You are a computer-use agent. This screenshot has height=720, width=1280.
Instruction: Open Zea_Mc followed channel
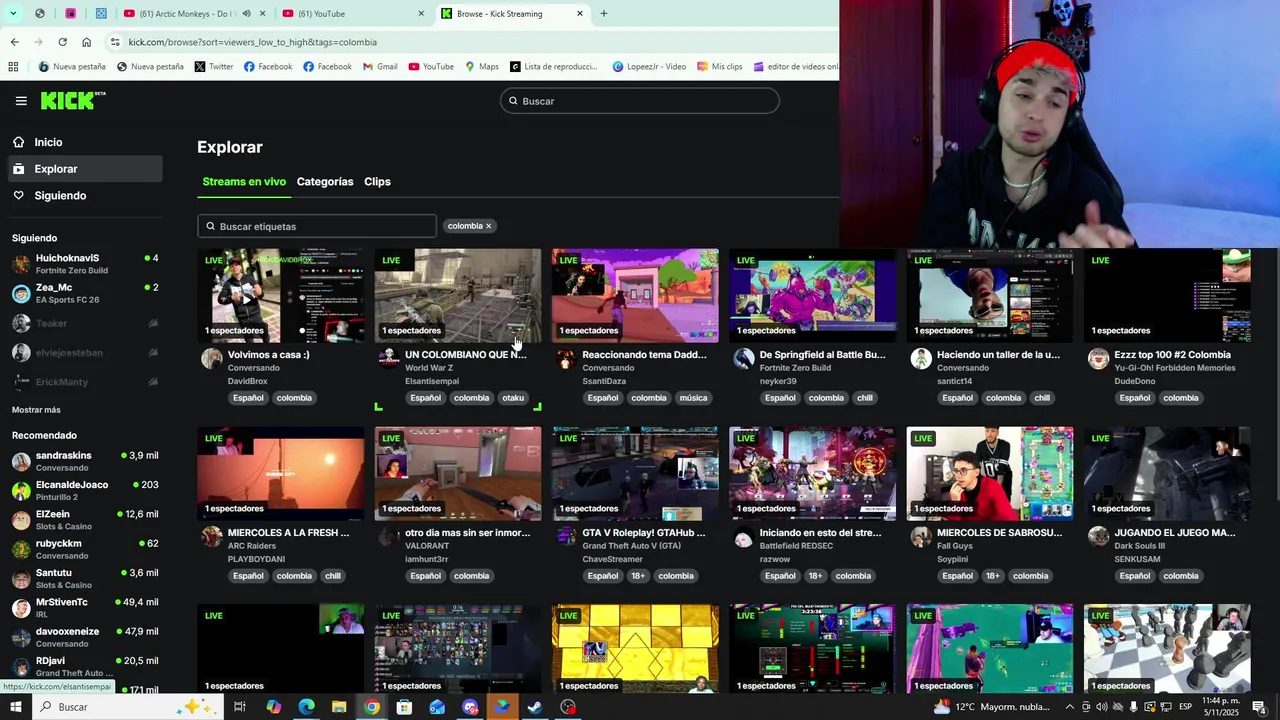click(85, 293)
